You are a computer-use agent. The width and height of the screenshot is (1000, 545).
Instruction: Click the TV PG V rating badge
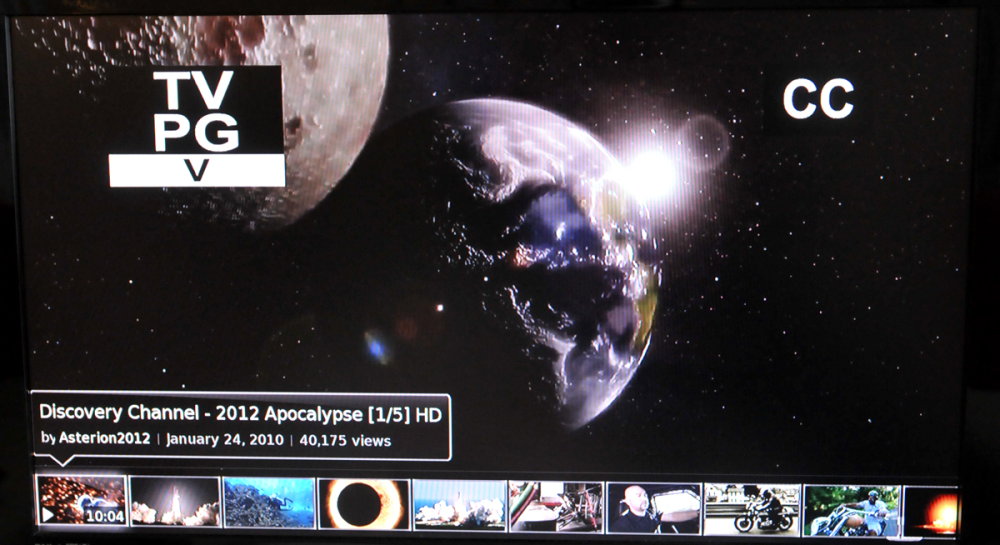196,126
